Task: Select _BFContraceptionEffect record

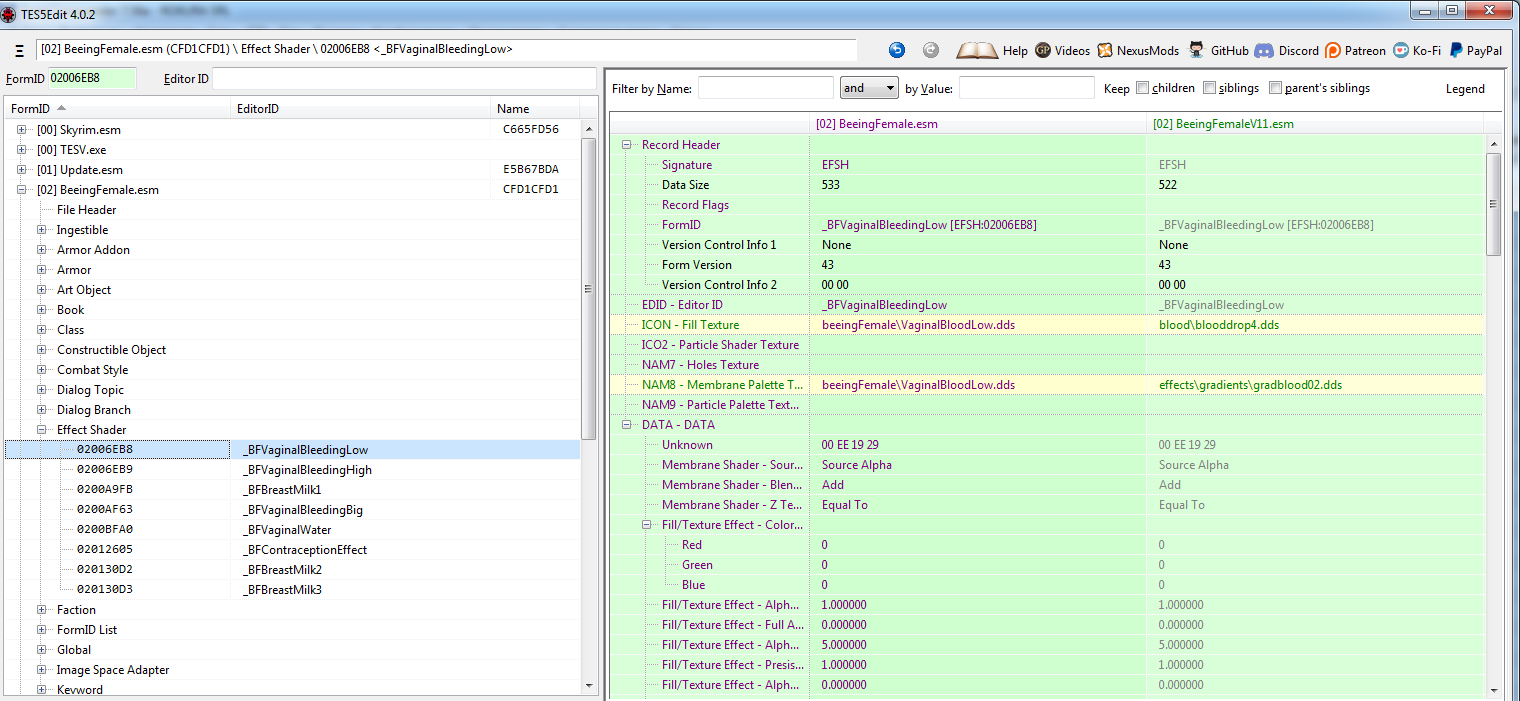Action: (305, 550)
